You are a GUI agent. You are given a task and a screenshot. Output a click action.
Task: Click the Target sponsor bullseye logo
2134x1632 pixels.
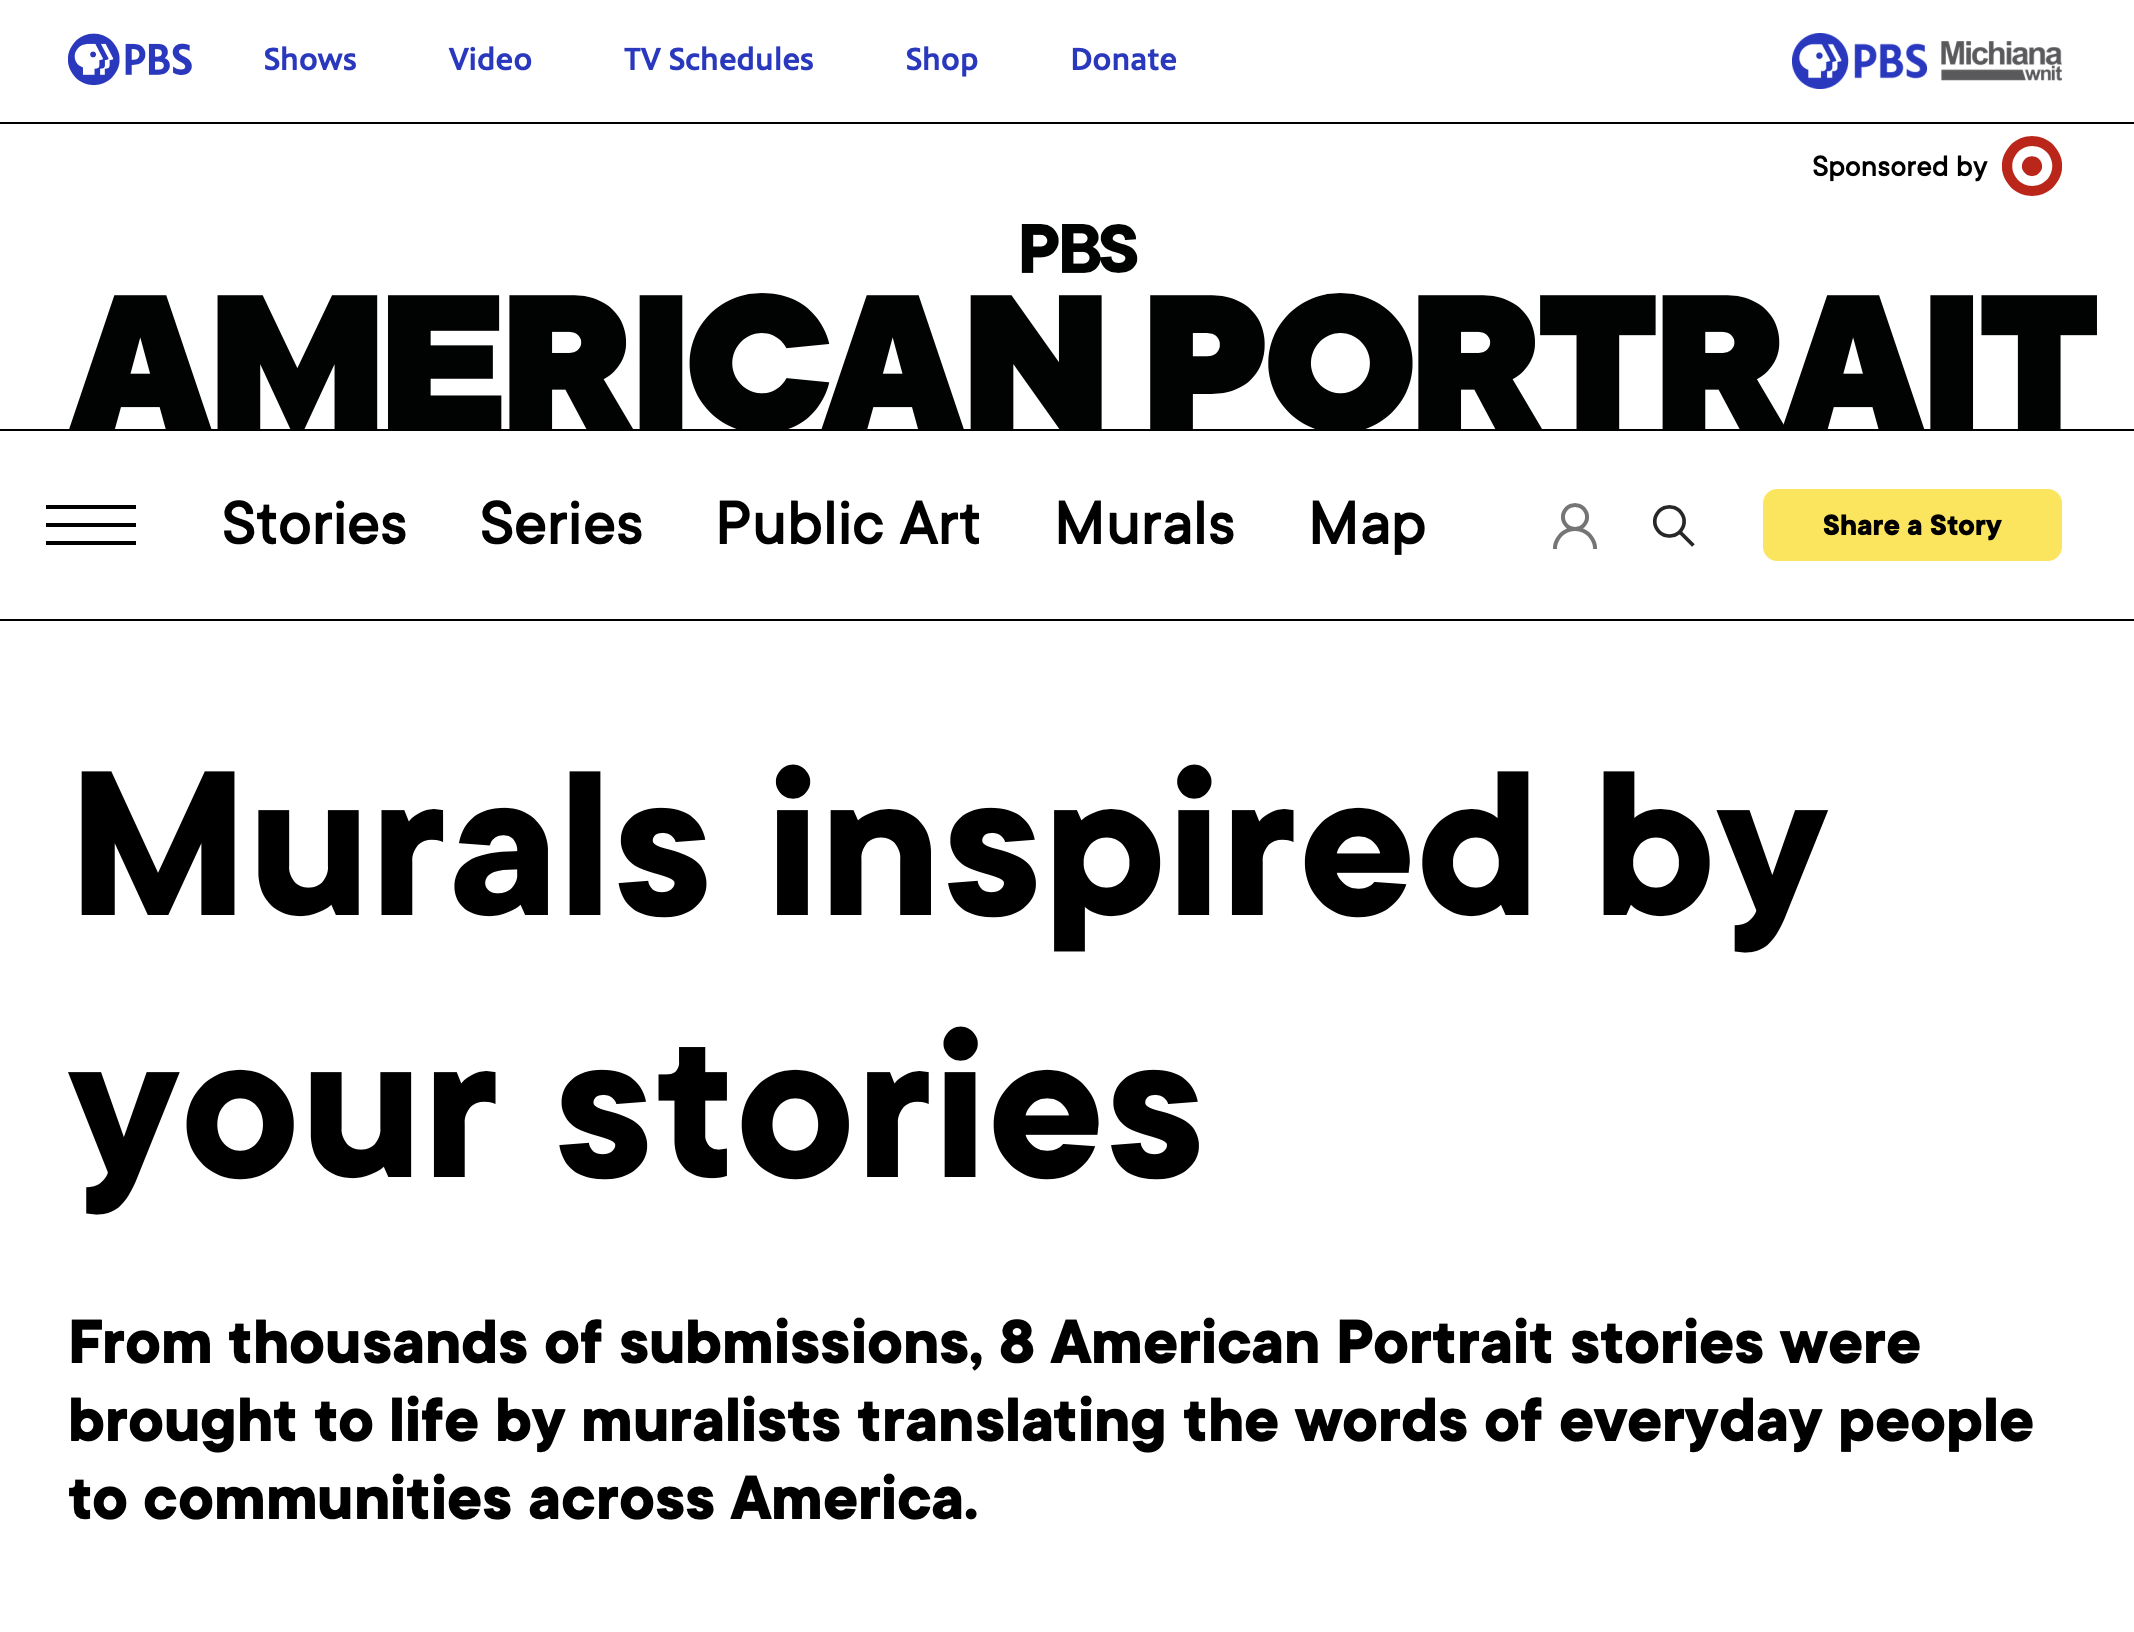coord(2031,166)
